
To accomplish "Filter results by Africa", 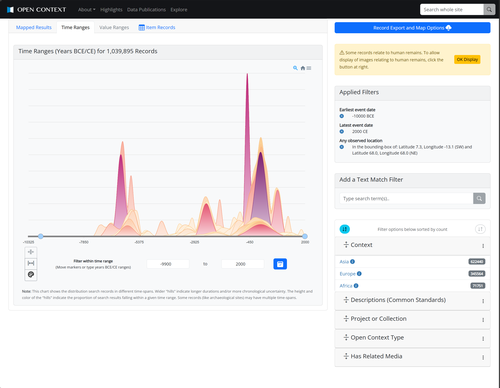I will tap(346, 286).
